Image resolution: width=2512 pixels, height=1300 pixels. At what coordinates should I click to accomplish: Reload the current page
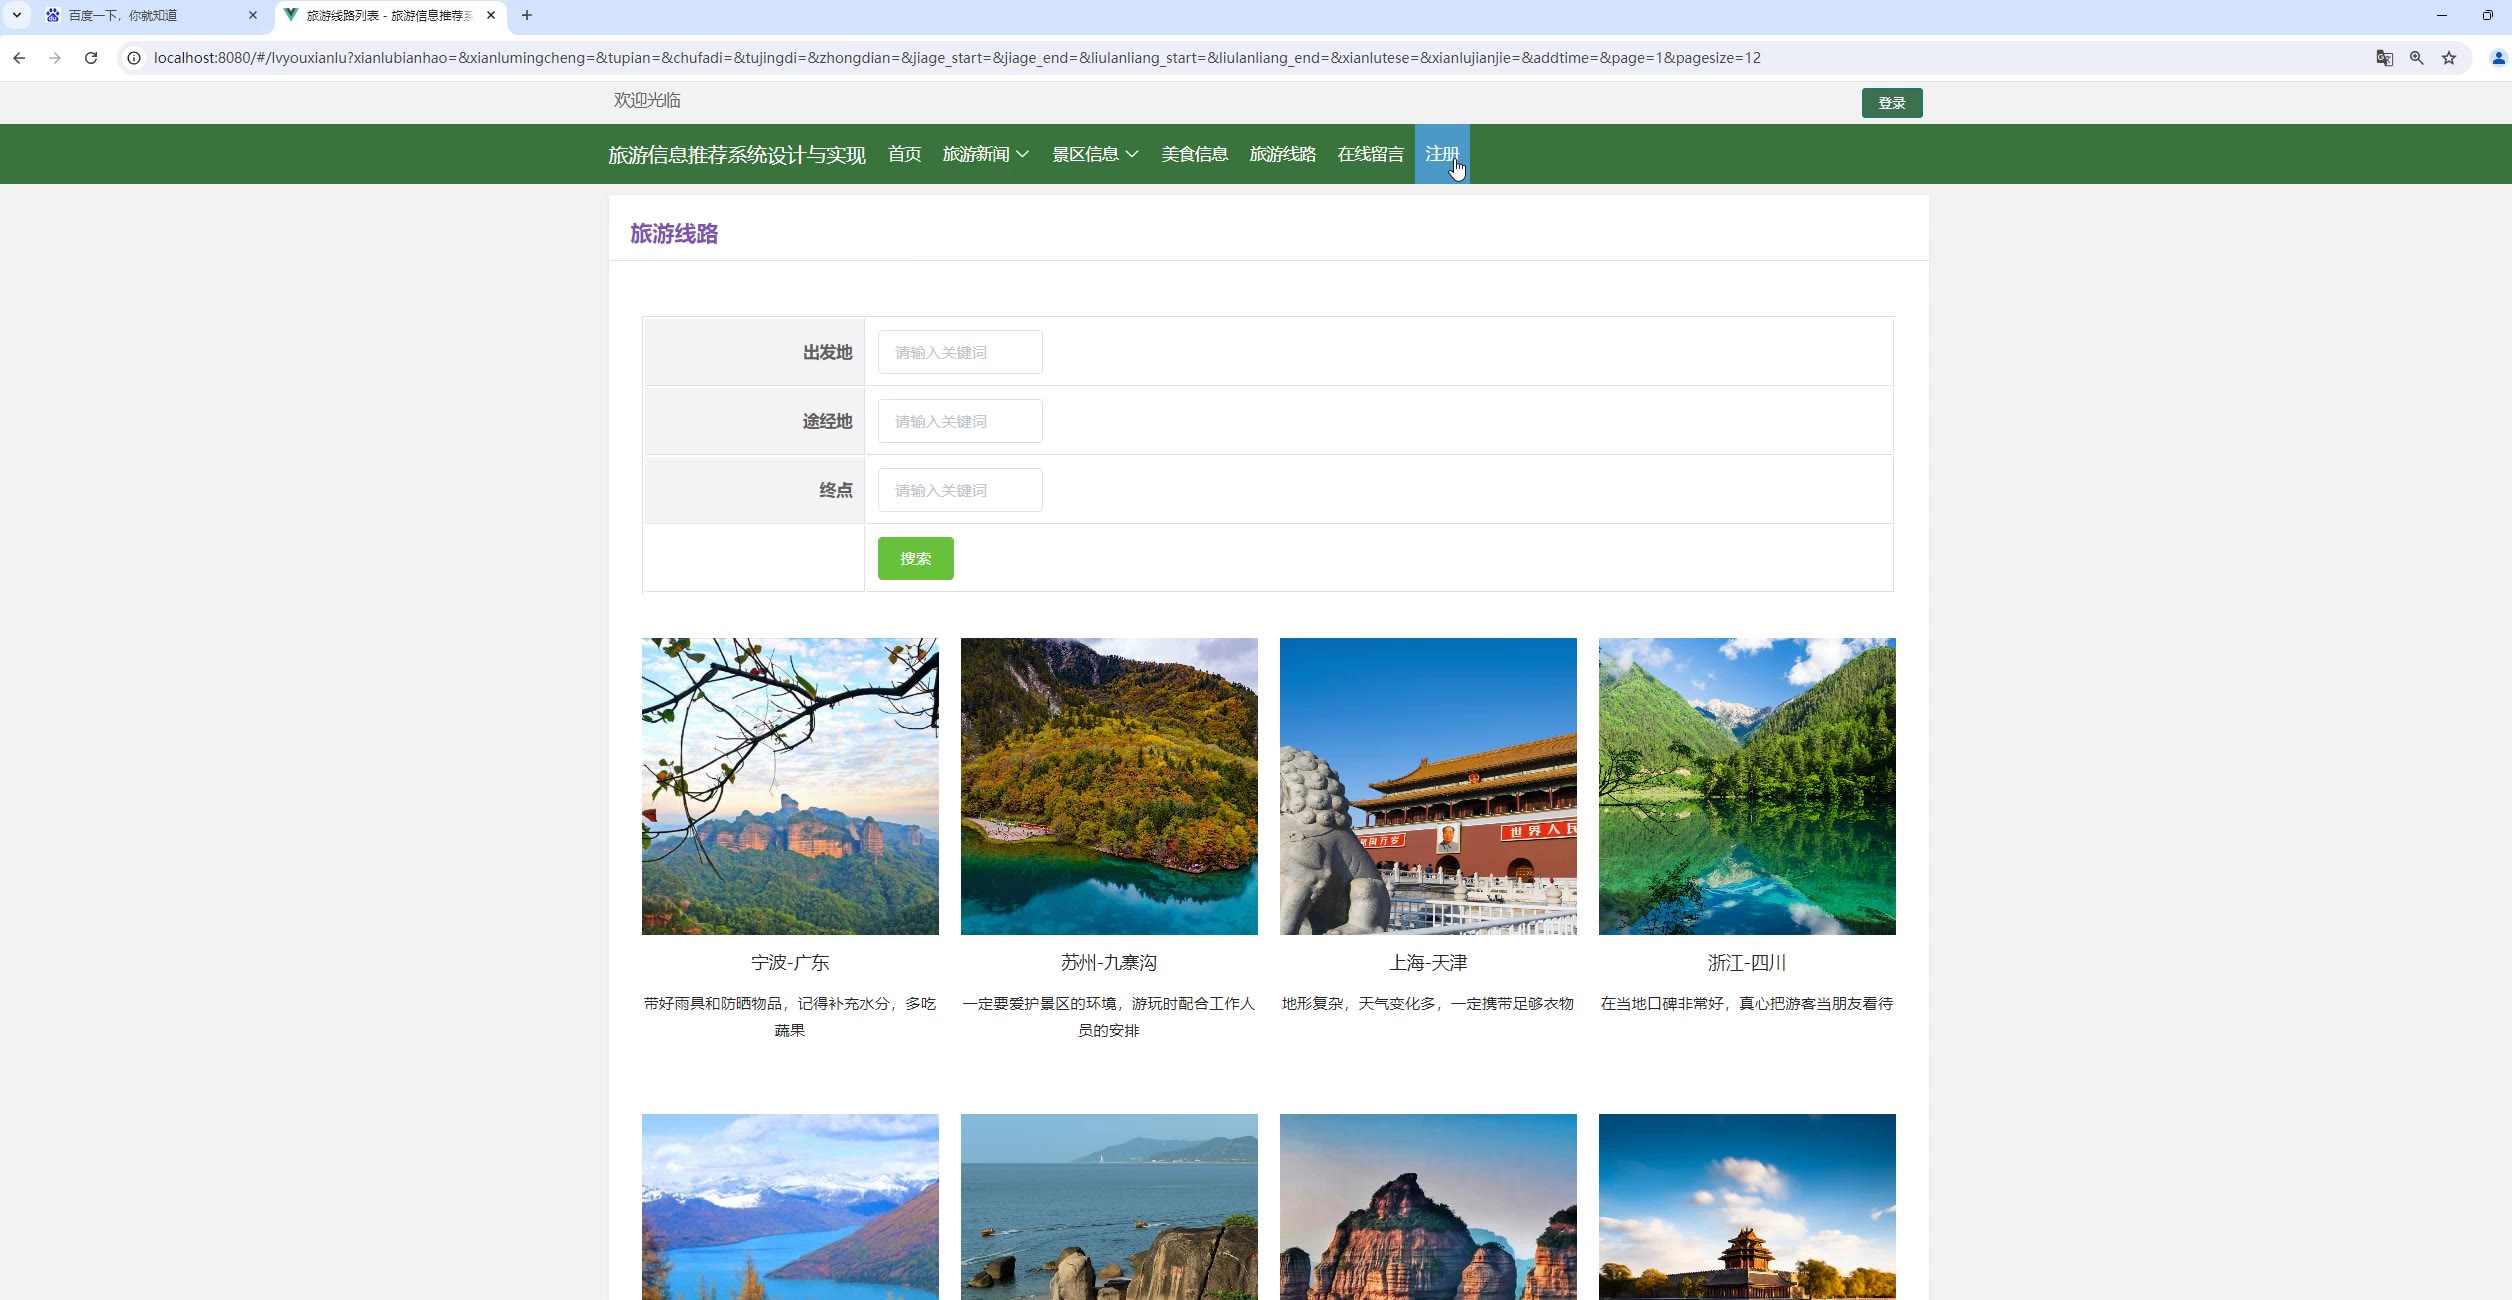click(91, 58)
